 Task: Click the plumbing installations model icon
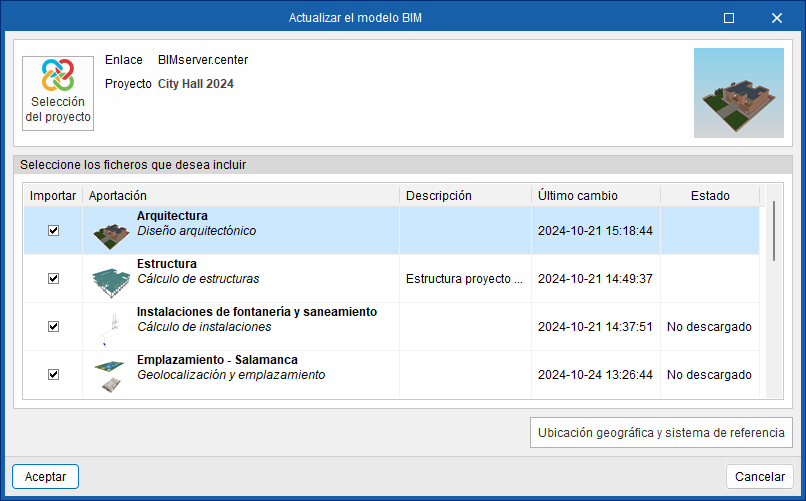point(111,327)
